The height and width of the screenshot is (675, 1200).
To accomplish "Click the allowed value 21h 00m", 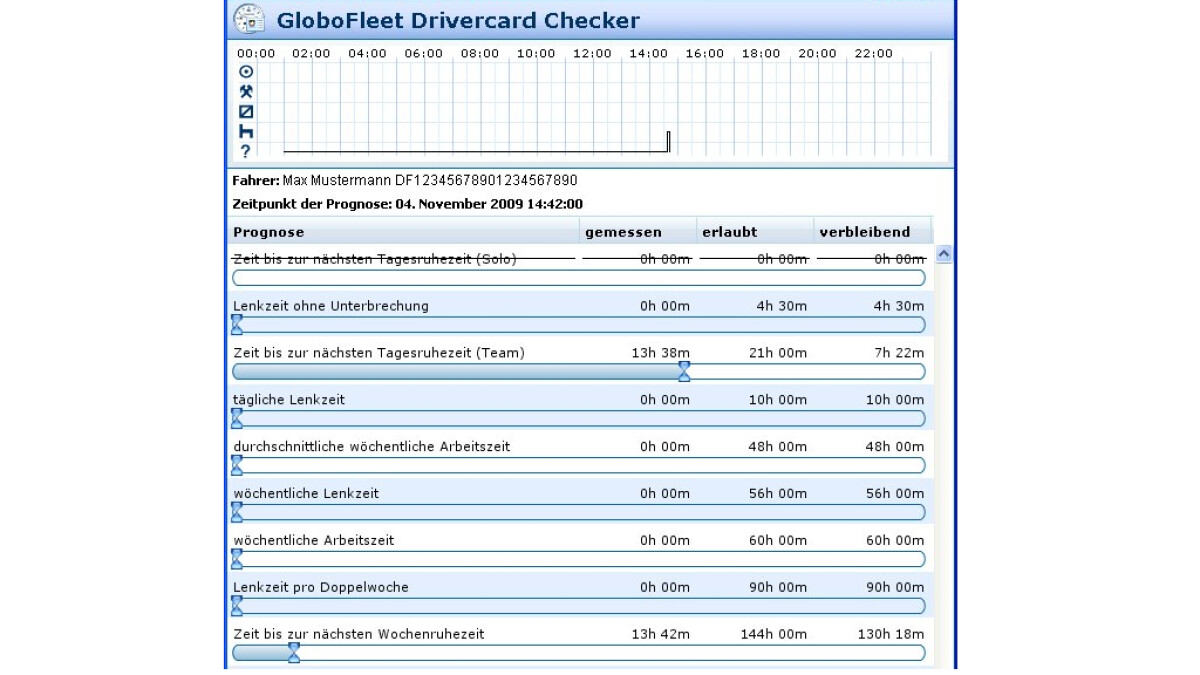I will pos(778,353).
